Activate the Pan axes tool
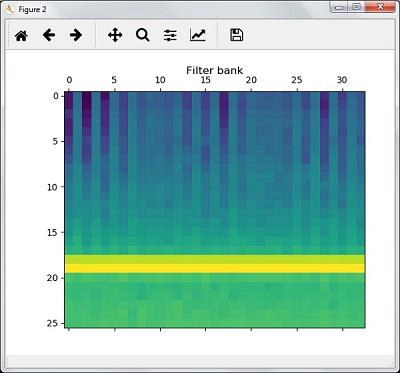The image size is (400, 373). 115,35
